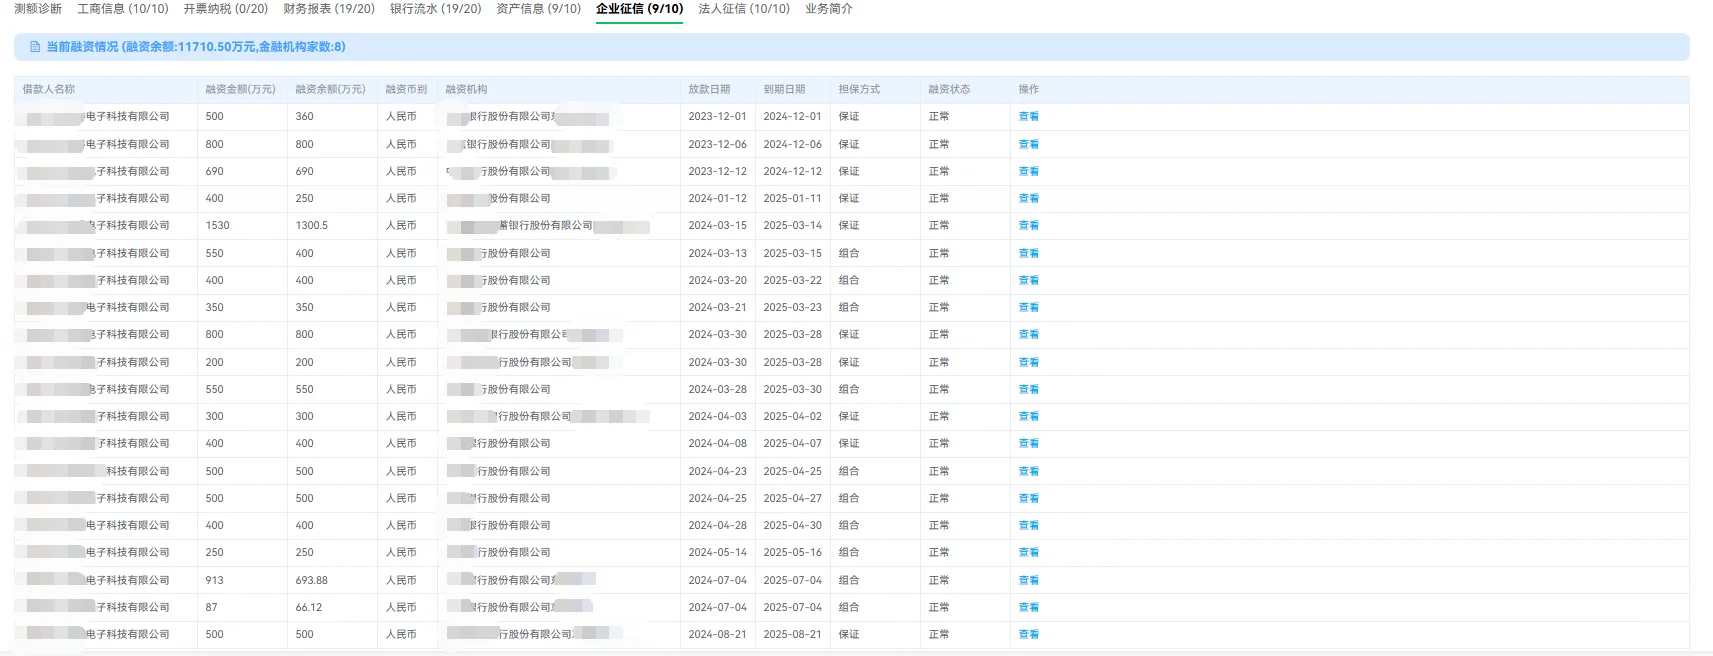Screen dimensions: 1713x656
Task: Go to the 开票纳税 (0/20) tab
Action: pos(226,9)
